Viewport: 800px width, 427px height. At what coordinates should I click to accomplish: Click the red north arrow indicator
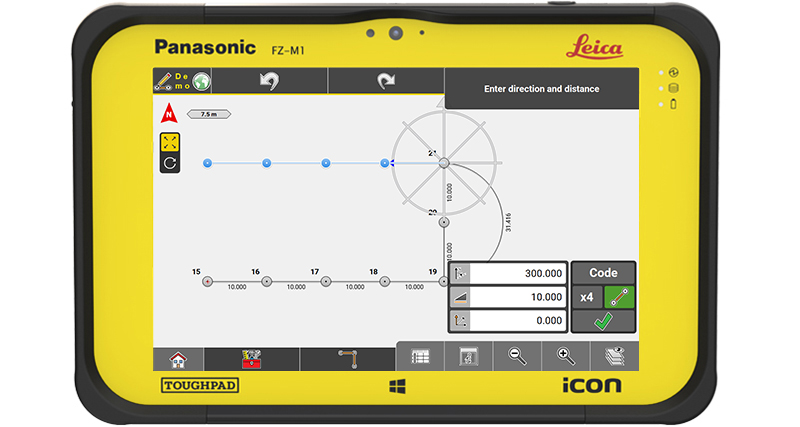(169, 113)
